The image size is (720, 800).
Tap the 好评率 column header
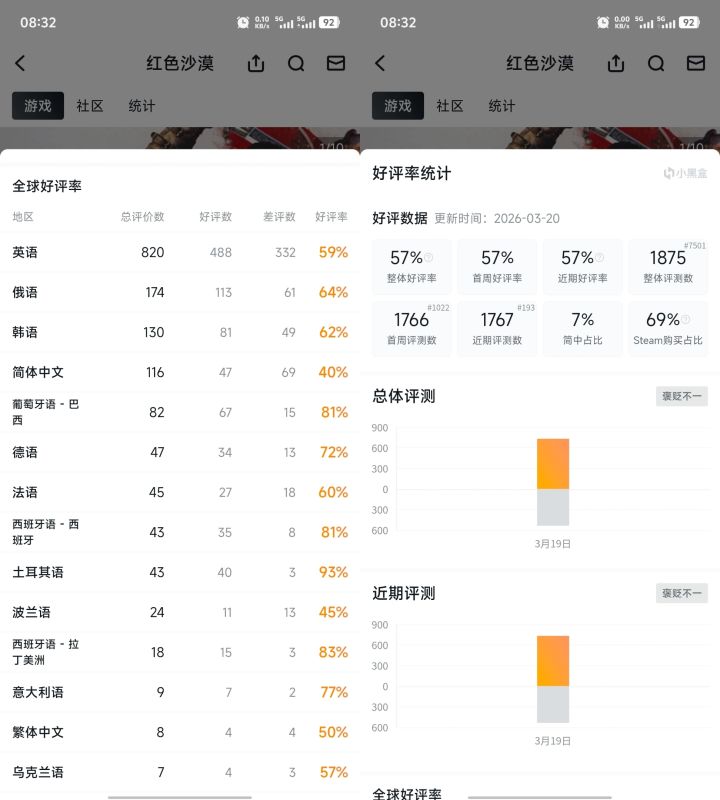click(331, 217)
